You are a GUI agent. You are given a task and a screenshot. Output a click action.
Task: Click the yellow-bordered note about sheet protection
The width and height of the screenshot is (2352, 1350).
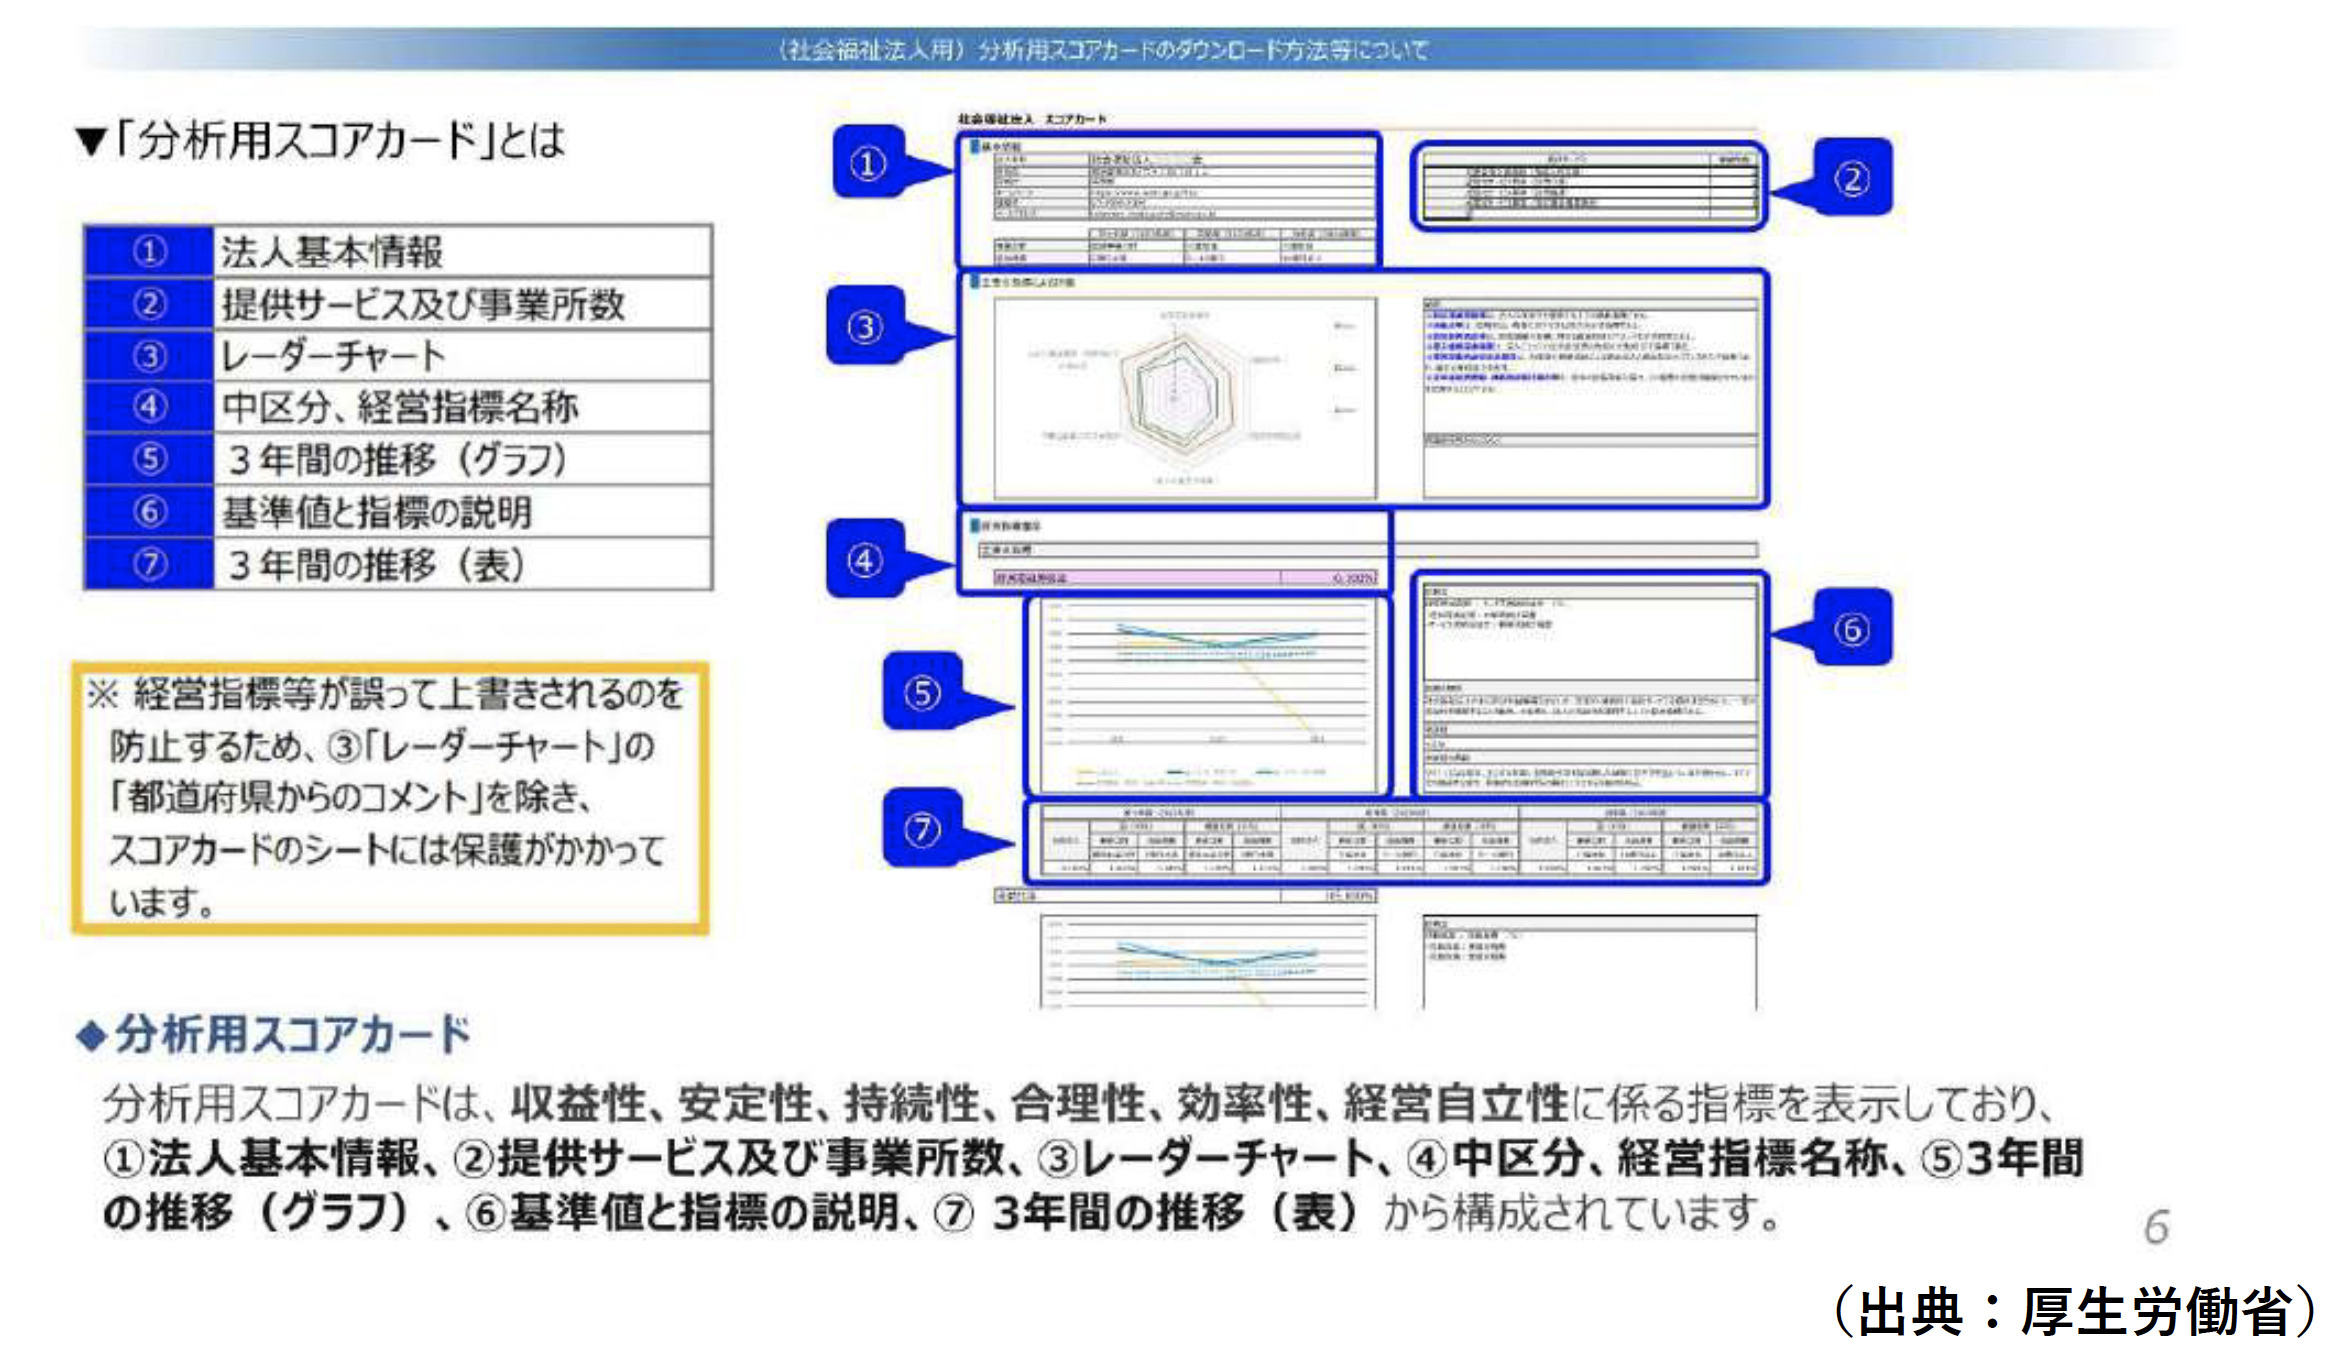(x=390, y=798)
